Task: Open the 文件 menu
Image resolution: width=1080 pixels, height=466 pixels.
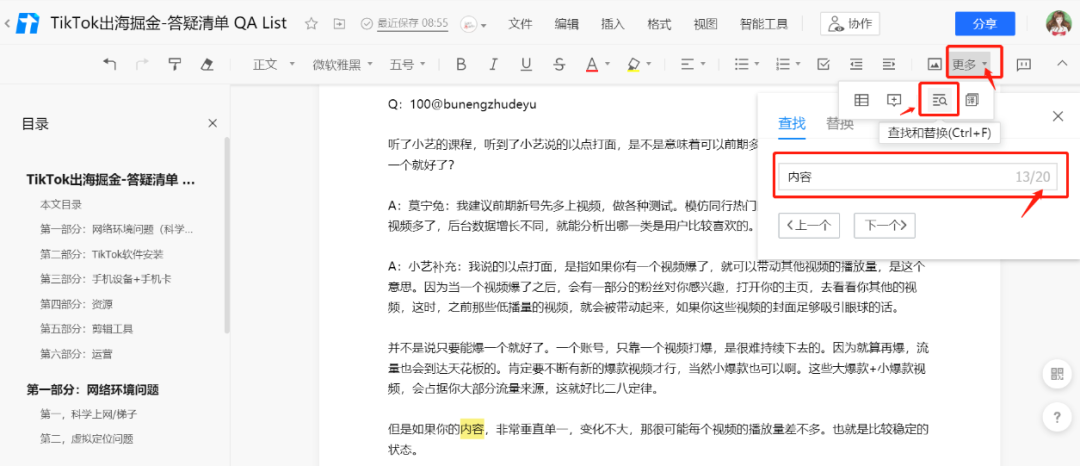Action: coord(521,24)
